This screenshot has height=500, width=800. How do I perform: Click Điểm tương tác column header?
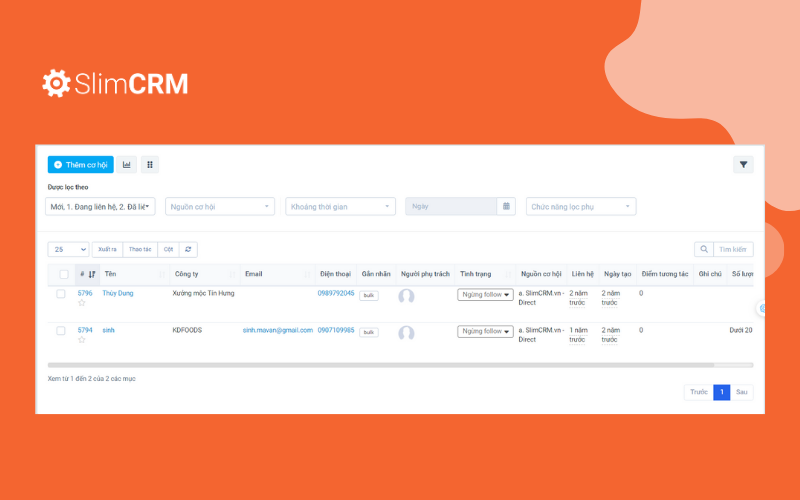665,274
